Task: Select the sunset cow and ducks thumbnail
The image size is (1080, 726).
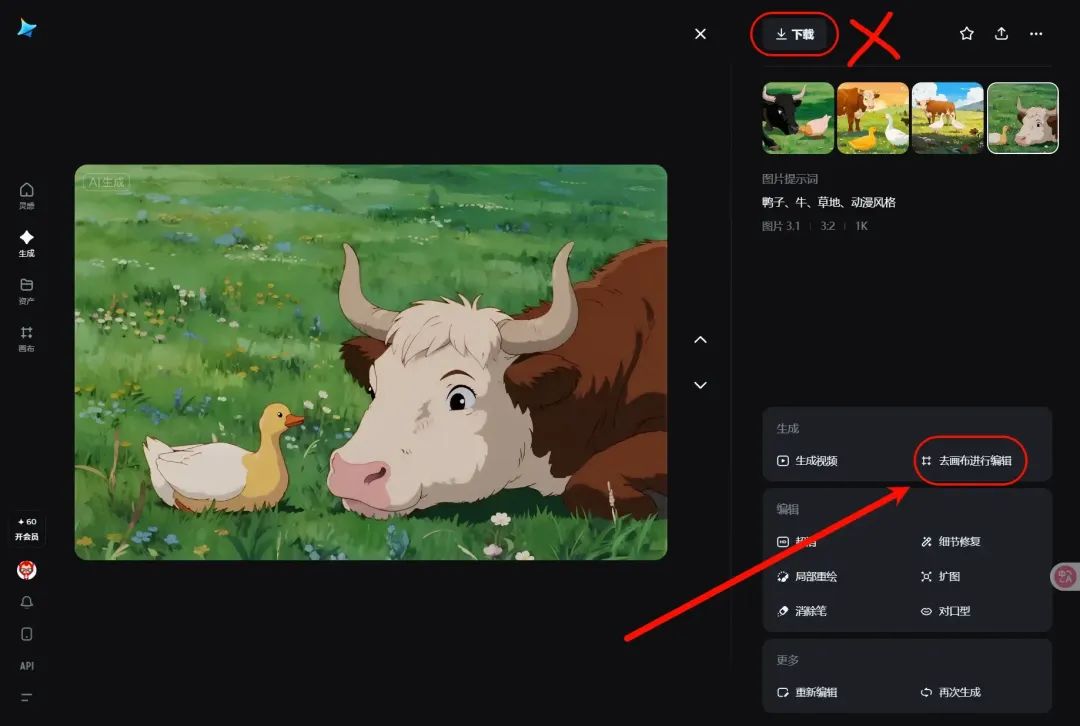Action: [x=873, y=118]
